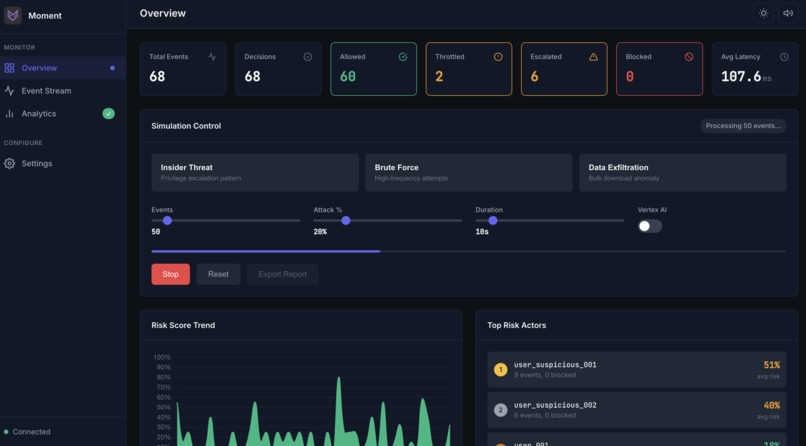Image resolution: width=806 pixels, height=446 pixels.
Task: Click the Analytics bar chart icon
Action: pyautogui.click(x=9, y=114)
